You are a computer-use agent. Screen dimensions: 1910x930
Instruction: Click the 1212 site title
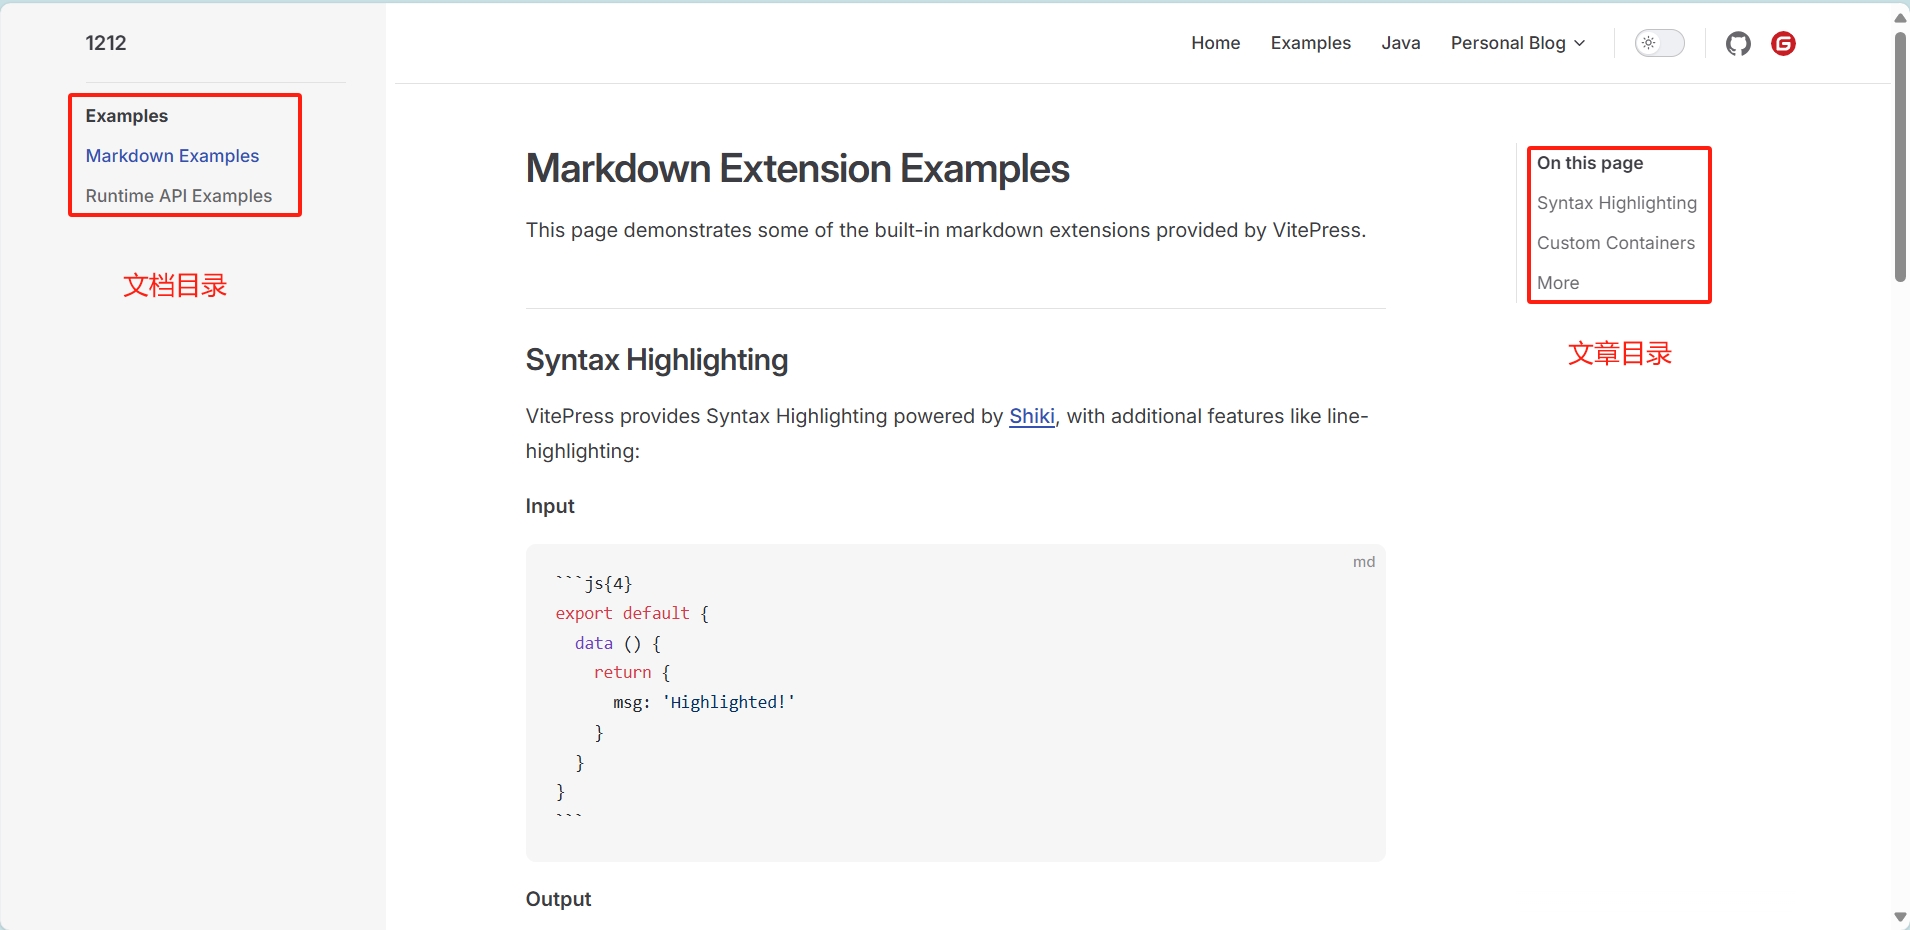106,43
